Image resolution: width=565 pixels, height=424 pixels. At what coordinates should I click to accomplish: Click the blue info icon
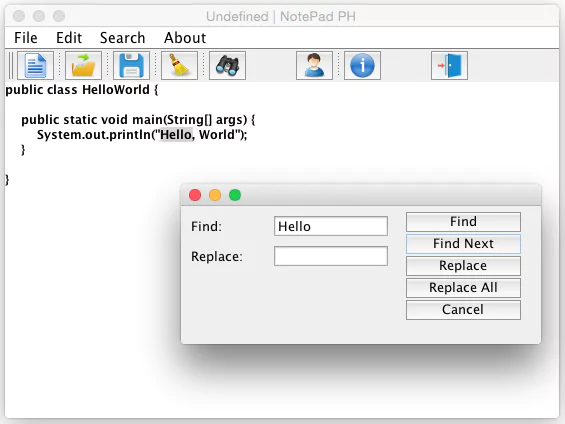(x=362, y=66)
